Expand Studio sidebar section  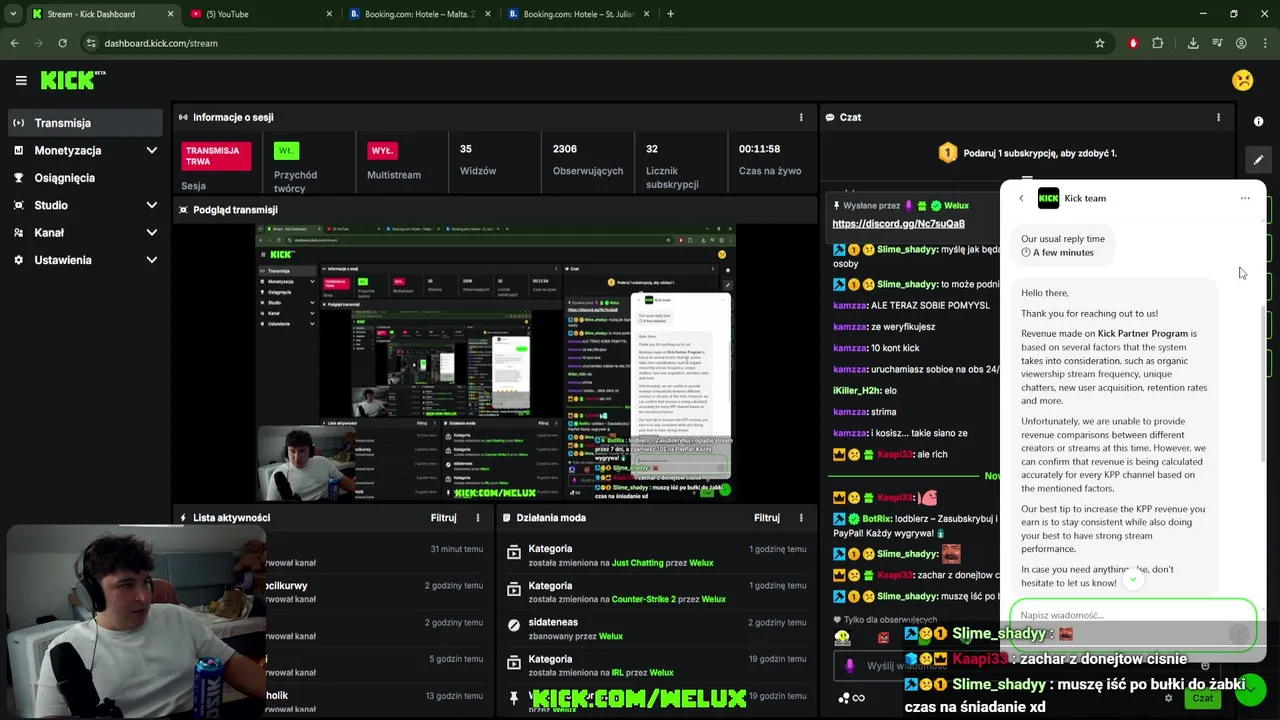tap(151, 205)
